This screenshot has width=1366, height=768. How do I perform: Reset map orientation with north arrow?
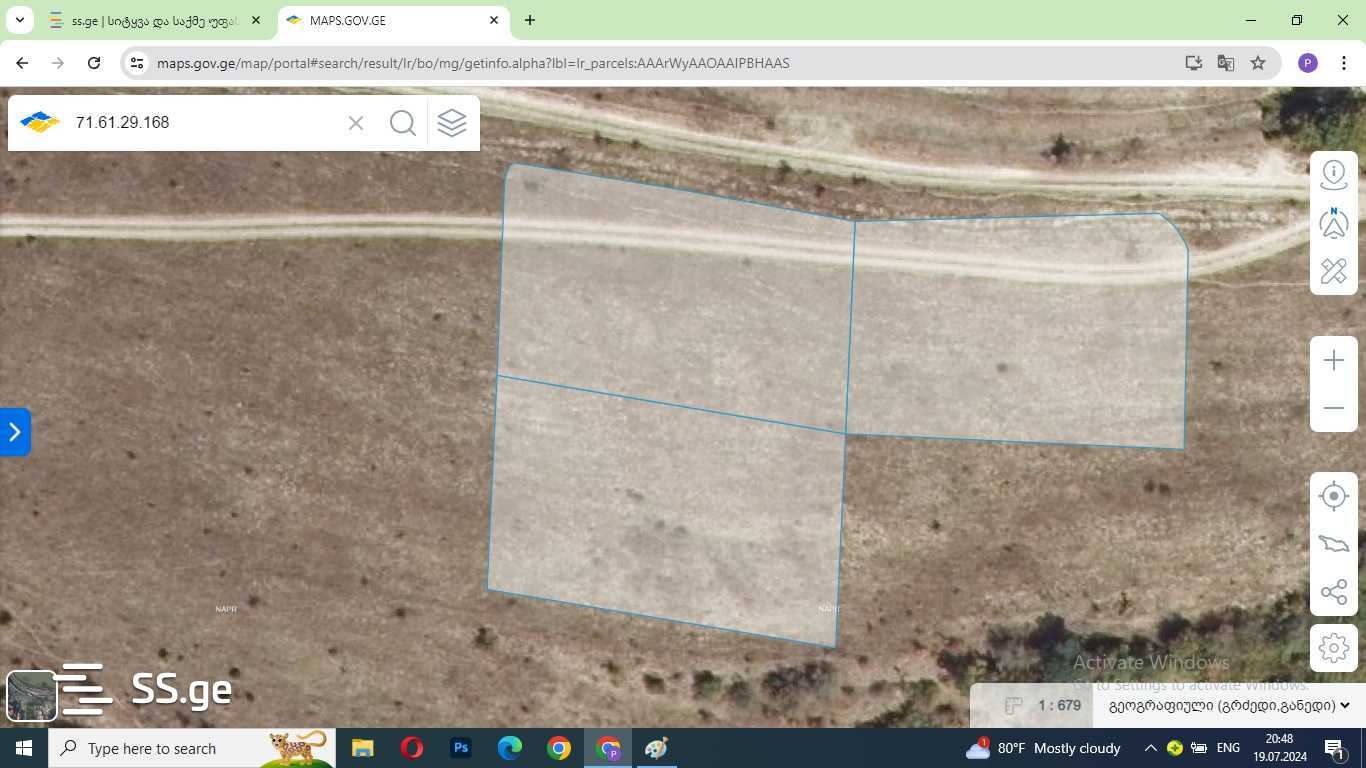tap(1333, 223)
